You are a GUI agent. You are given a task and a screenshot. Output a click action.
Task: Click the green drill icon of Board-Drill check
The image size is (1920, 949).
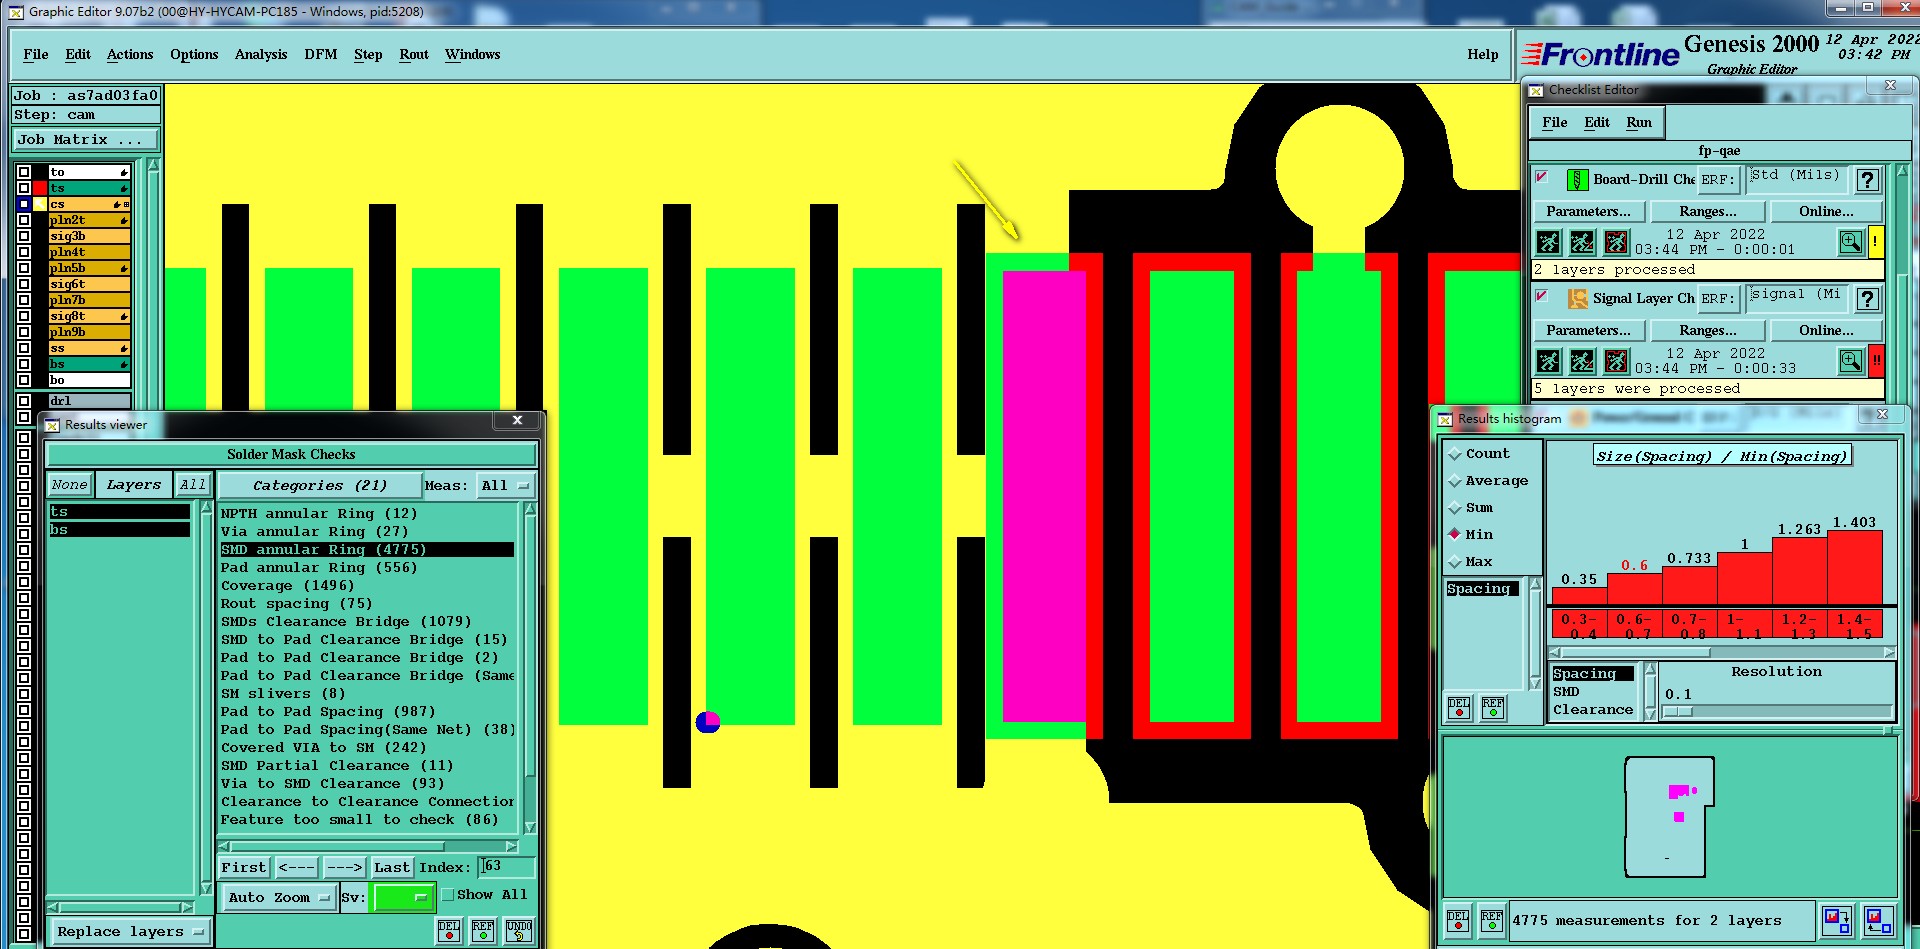1577,180
